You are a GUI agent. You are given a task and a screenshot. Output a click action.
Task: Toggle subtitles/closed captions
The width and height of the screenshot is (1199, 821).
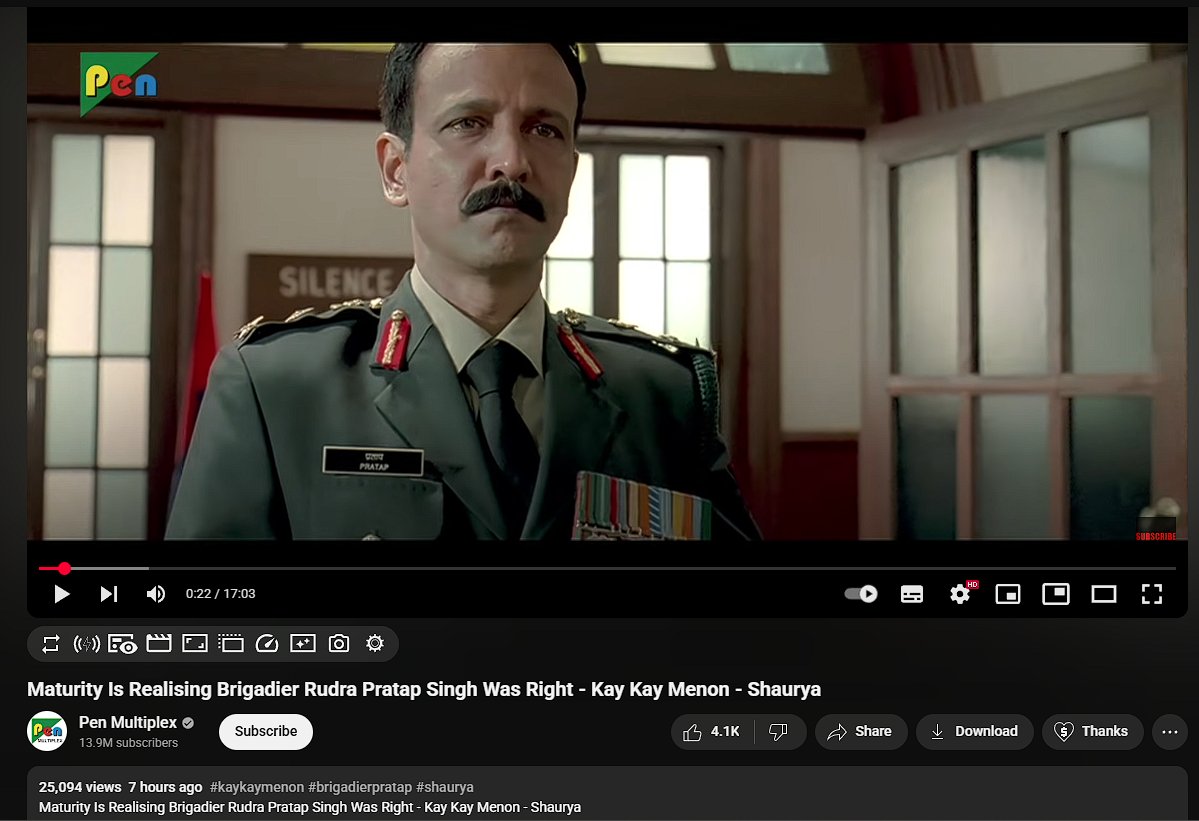click(x=911, y=594)
